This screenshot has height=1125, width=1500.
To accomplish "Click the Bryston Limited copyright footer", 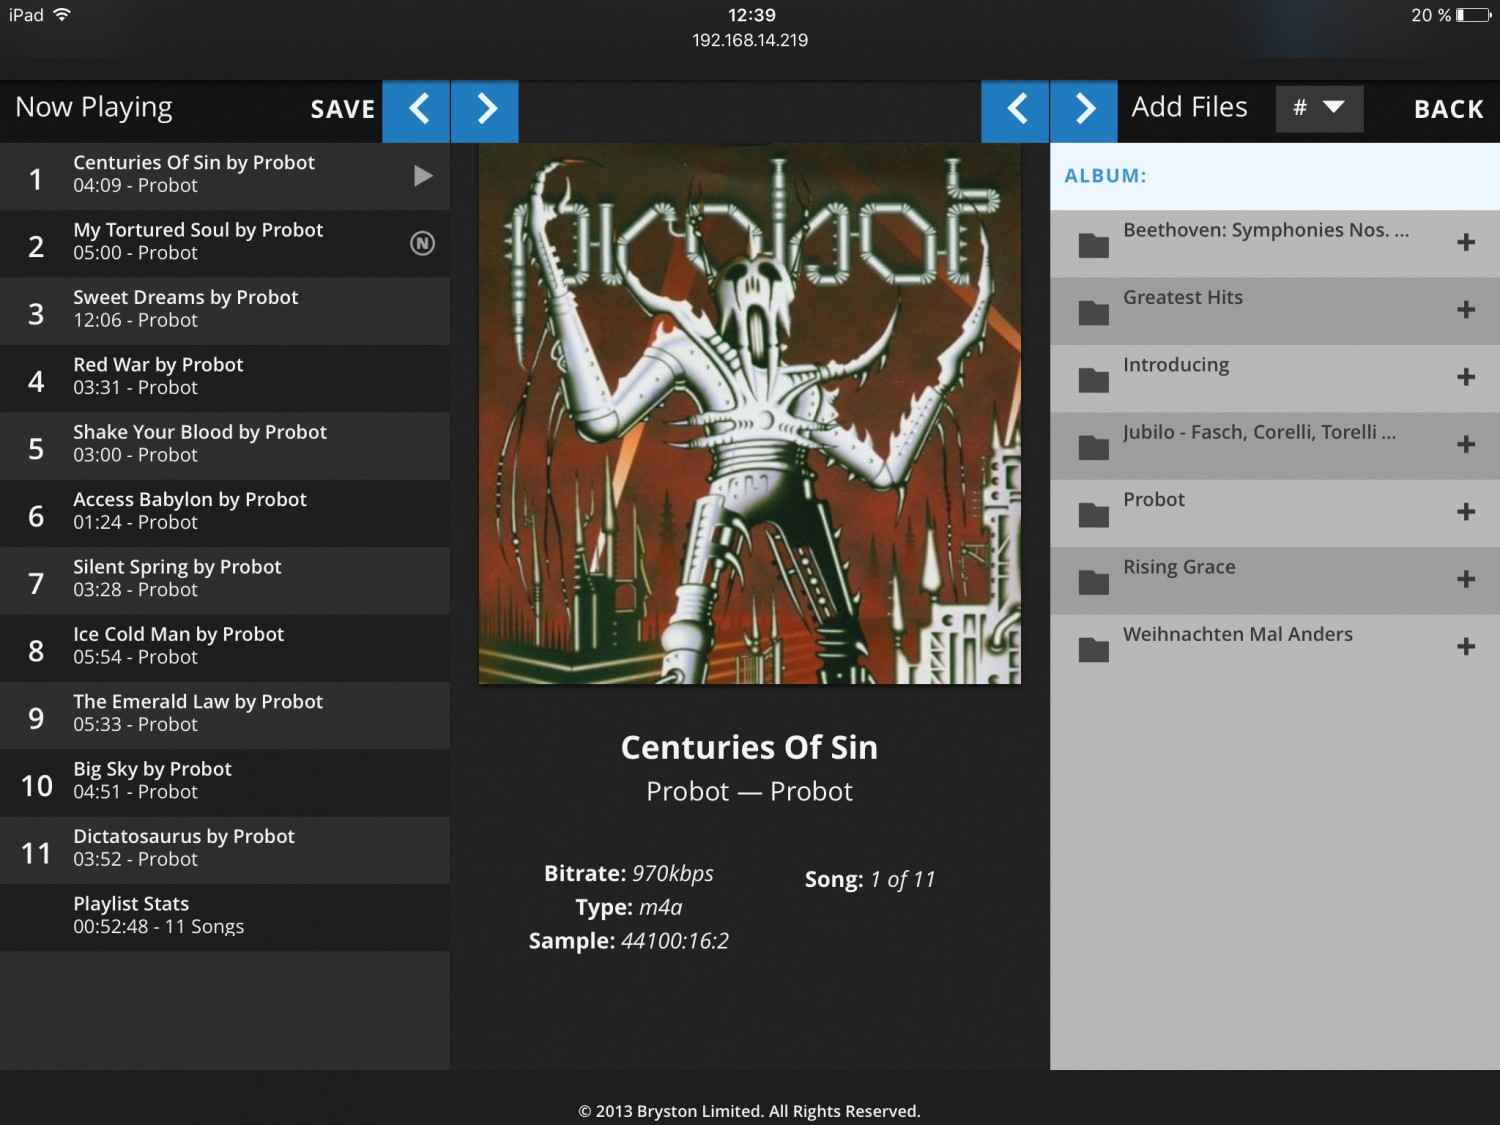I will (x=749, y=1111).
